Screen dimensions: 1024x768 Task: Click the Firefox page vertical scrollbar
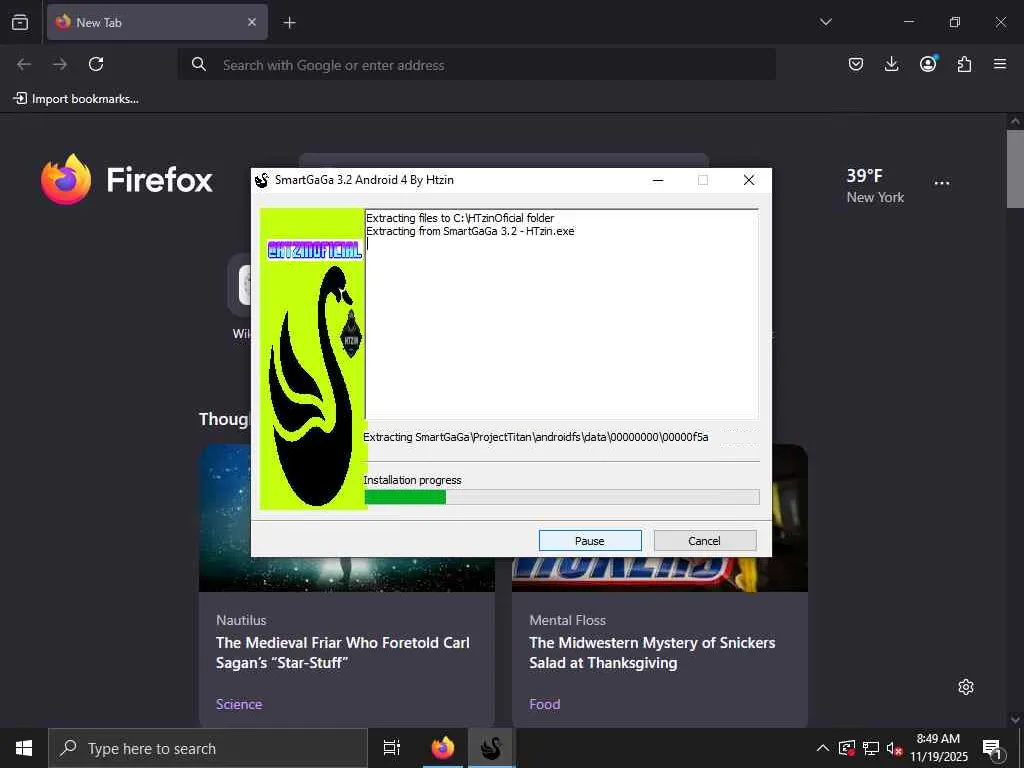(1015, 168)
